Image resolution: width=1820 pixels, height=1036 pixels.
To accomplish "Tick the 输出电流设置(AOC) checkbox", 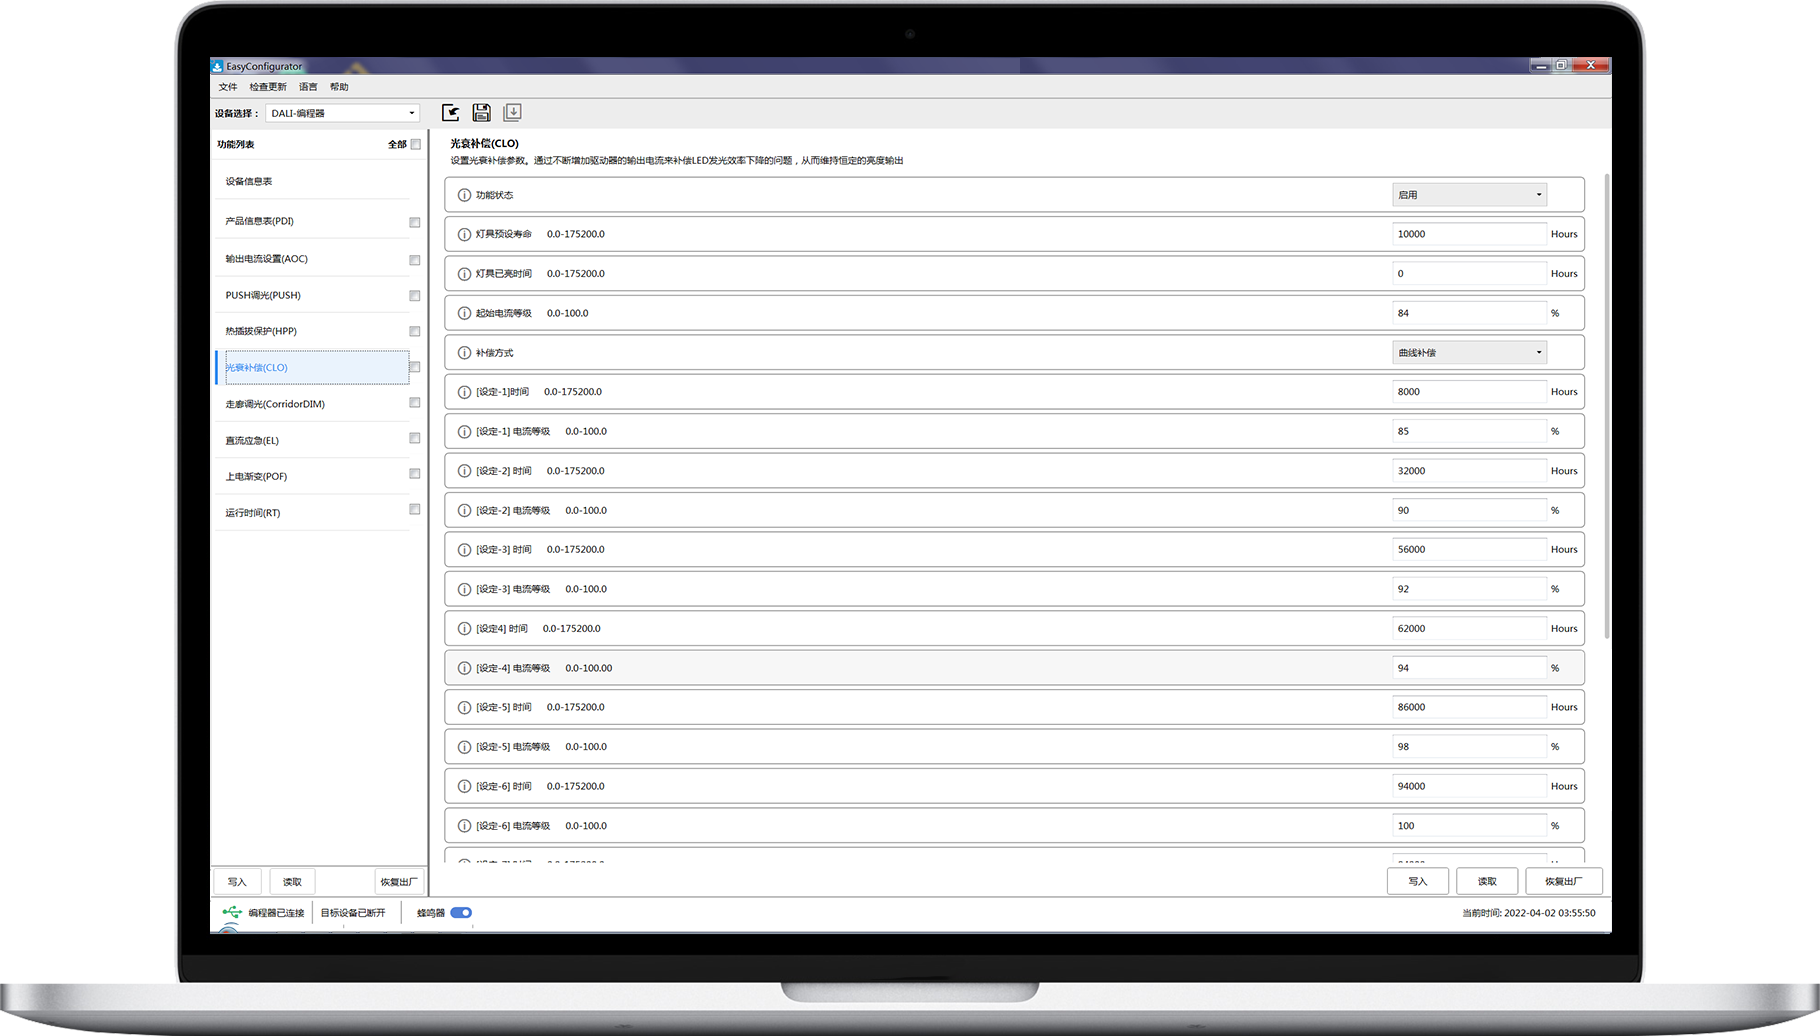I will click(415, 260).
